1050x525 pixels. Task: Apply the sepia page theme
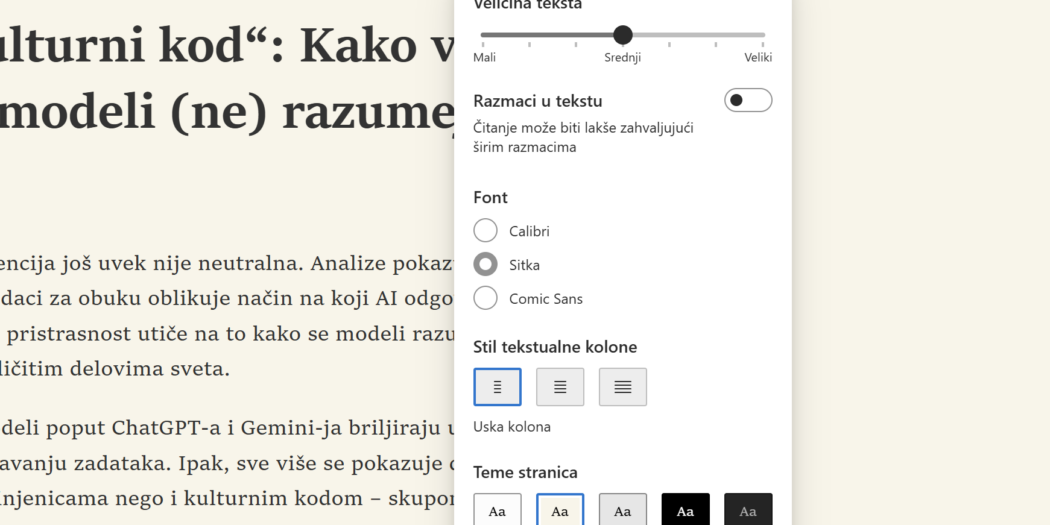(x=560, y=510)
